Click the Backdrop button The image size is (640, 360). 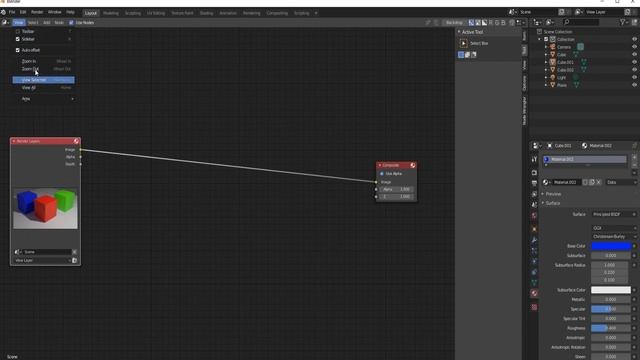coord(454,23)
